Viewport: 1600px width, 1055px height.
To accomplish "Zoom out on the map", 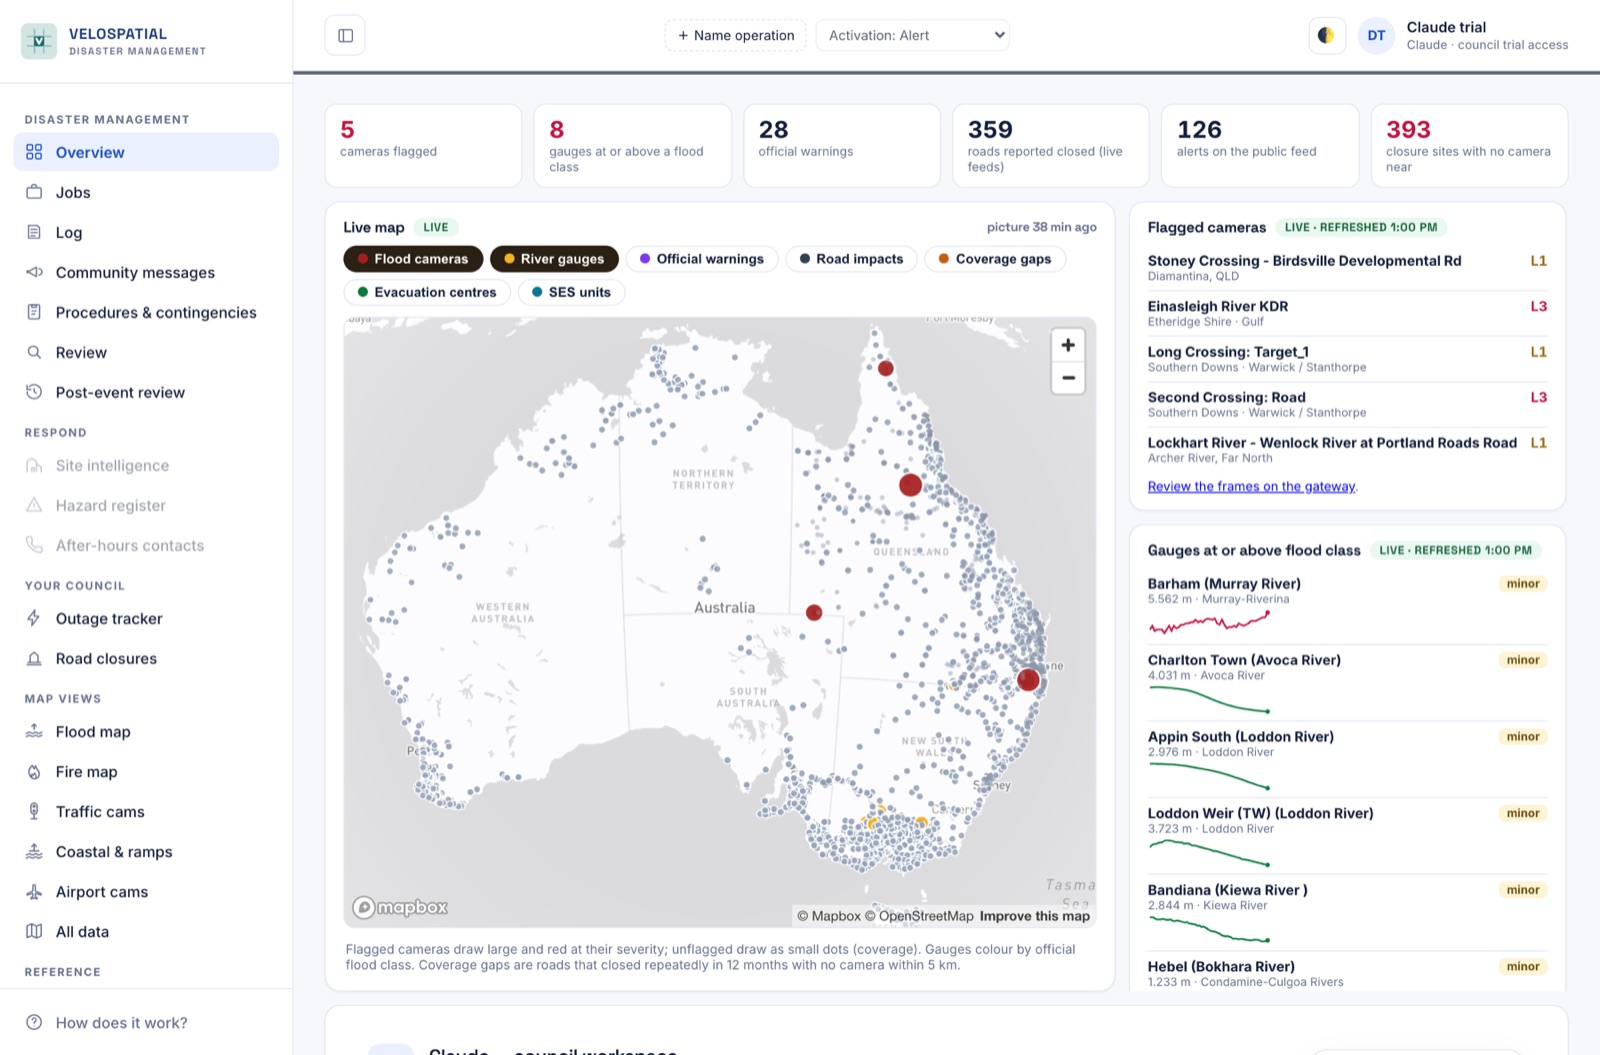I will [x=1068, y=378].
